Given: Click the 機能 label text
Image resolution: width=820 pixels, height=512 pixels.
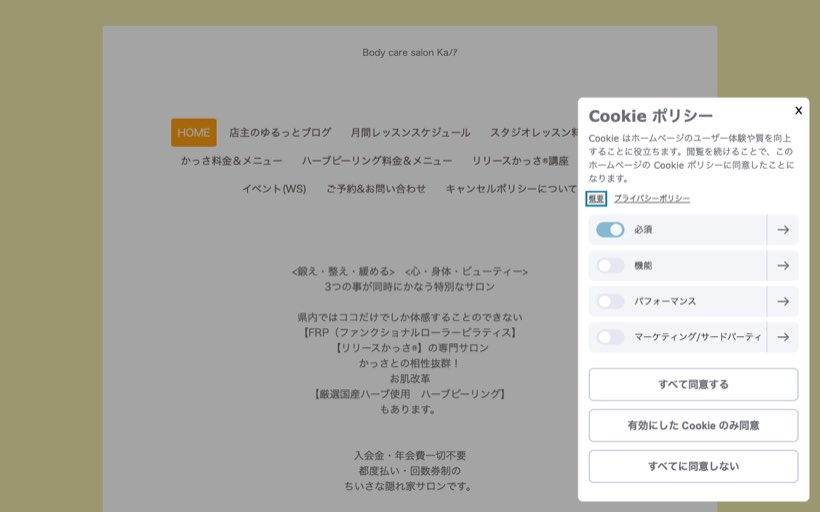Looking at the screenshot, I should point(643,266).
